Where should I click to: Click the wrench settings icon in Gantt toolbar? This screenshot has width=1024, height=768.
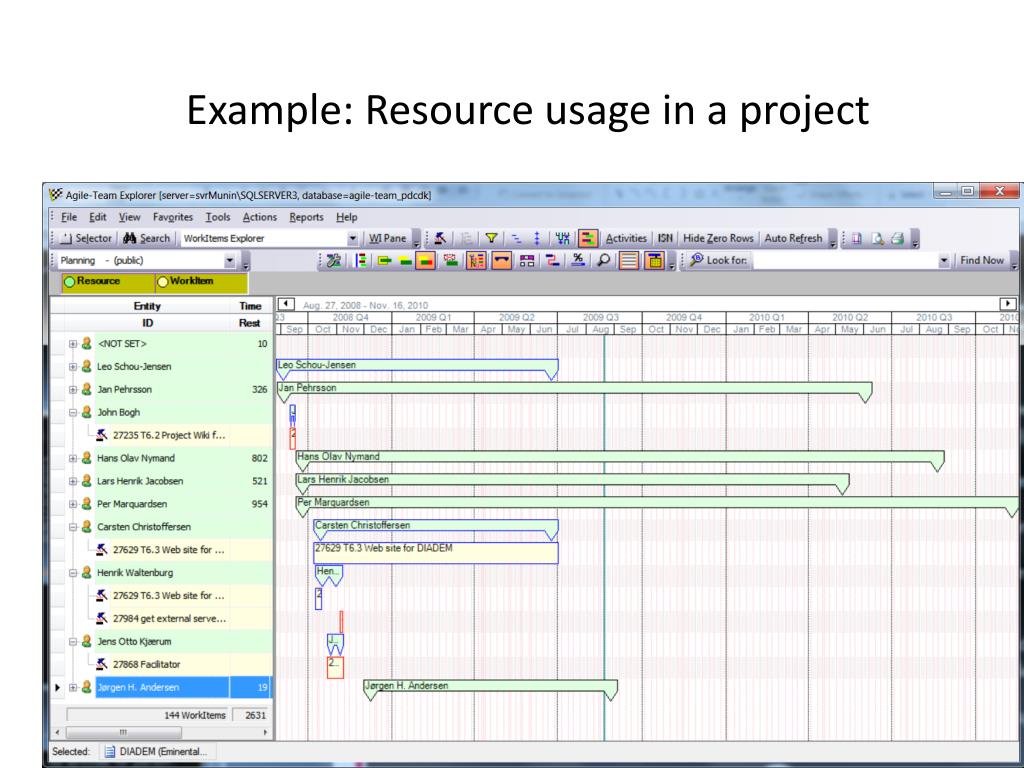tap(331, 261)
